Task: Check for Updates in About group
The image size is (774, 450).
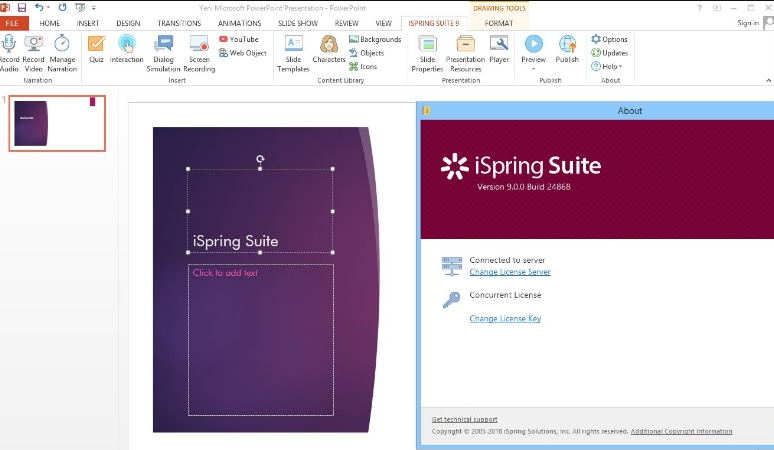Action: (x=610, y=53)
